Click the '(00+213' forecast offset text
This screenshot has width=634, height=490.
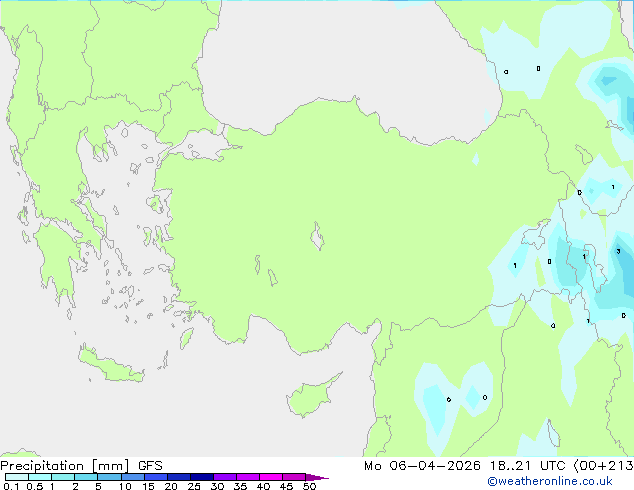click(603, 466)
